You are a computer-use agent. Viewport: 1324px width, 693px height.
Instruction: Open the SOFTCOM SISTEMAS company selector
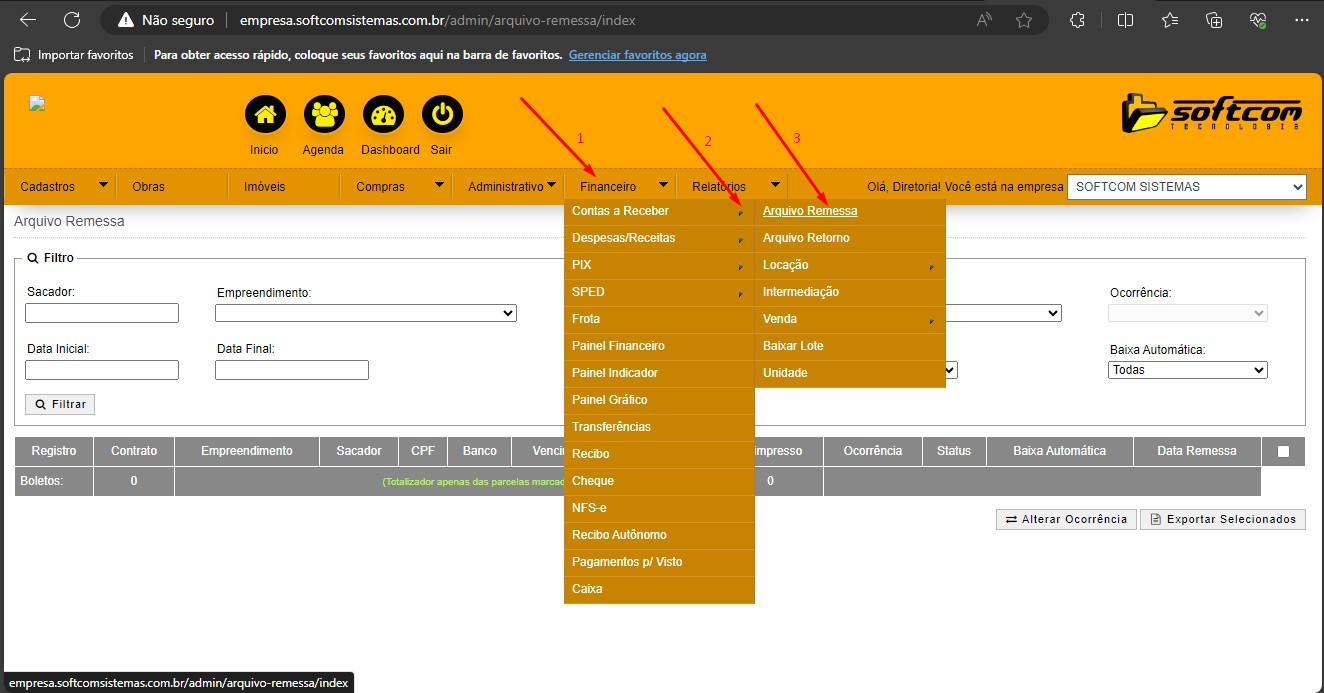click(x=1186, y=187)
